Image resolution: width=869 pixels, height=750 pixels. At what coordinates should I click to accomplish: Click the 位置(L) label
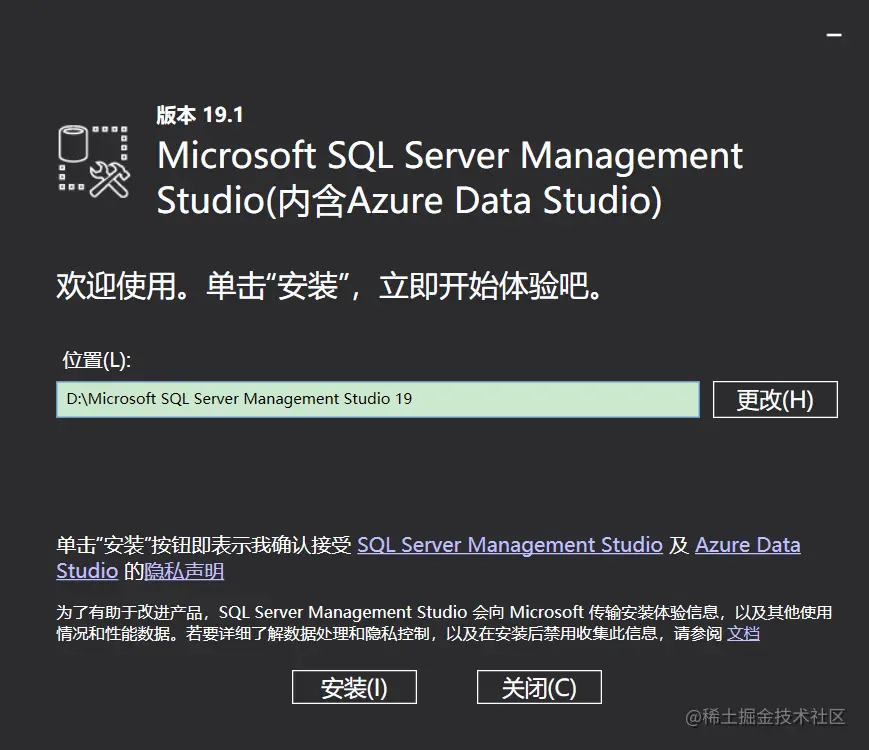click(96, 360)
